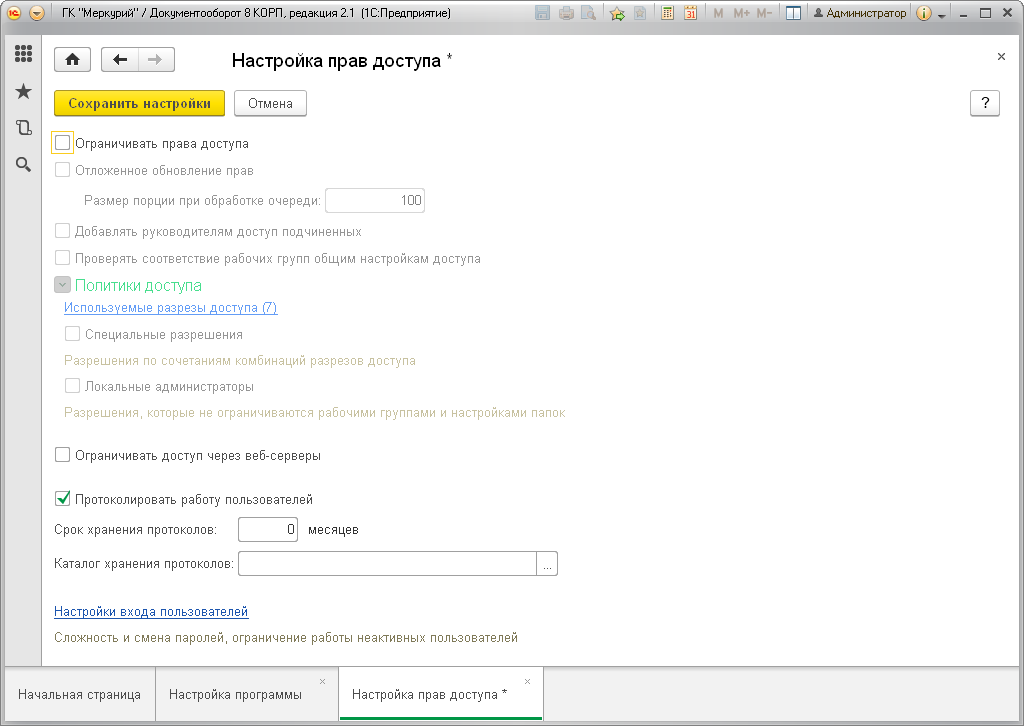Viewport: 1024px width, 726px height.
Task: Open the sections menu grid icon
Action: click(24, 54)
